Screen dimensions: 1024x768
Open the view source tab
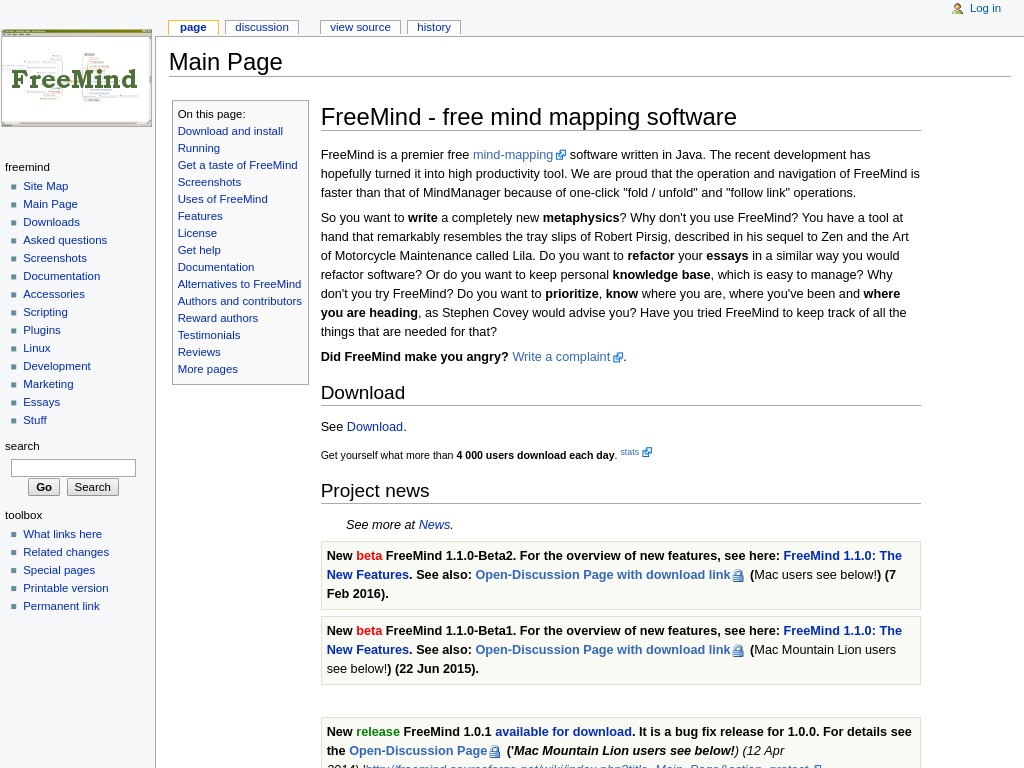point(360,27)
